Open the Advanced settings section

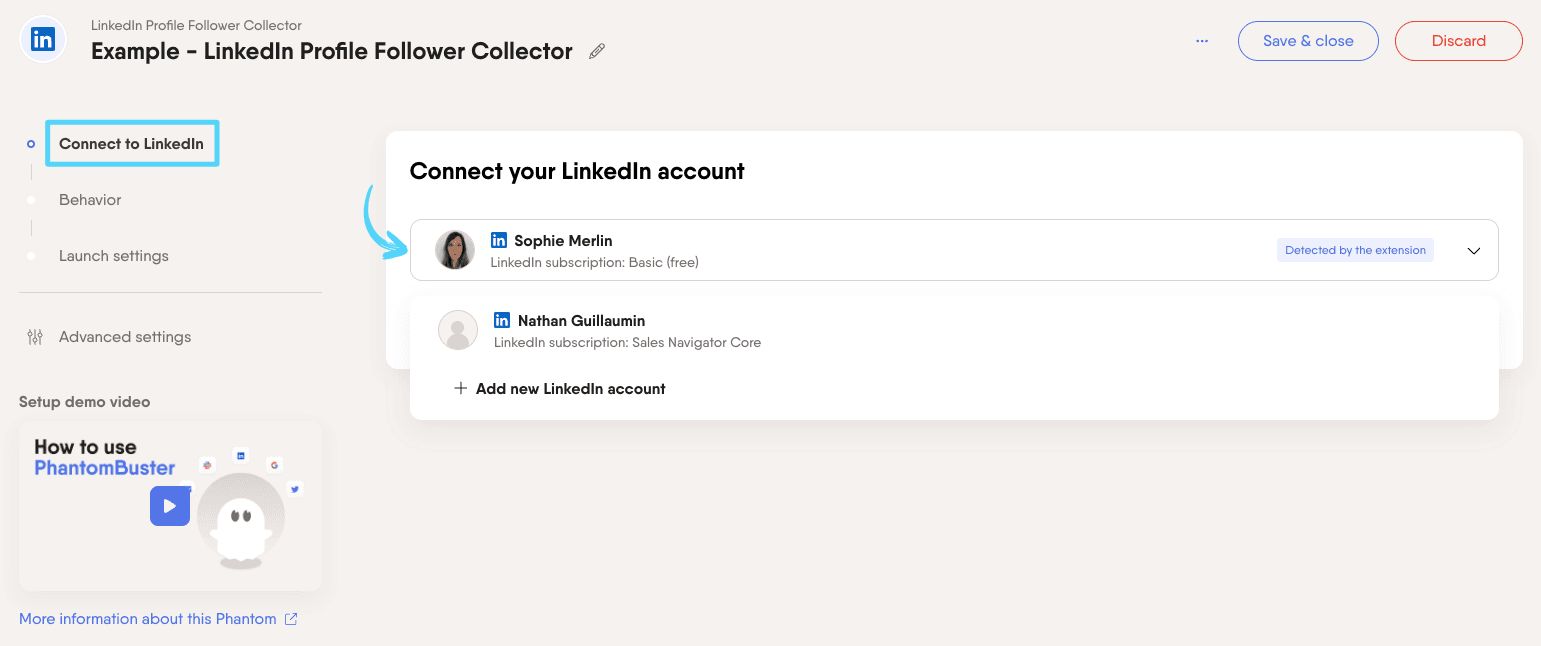(x=124, y=337)
